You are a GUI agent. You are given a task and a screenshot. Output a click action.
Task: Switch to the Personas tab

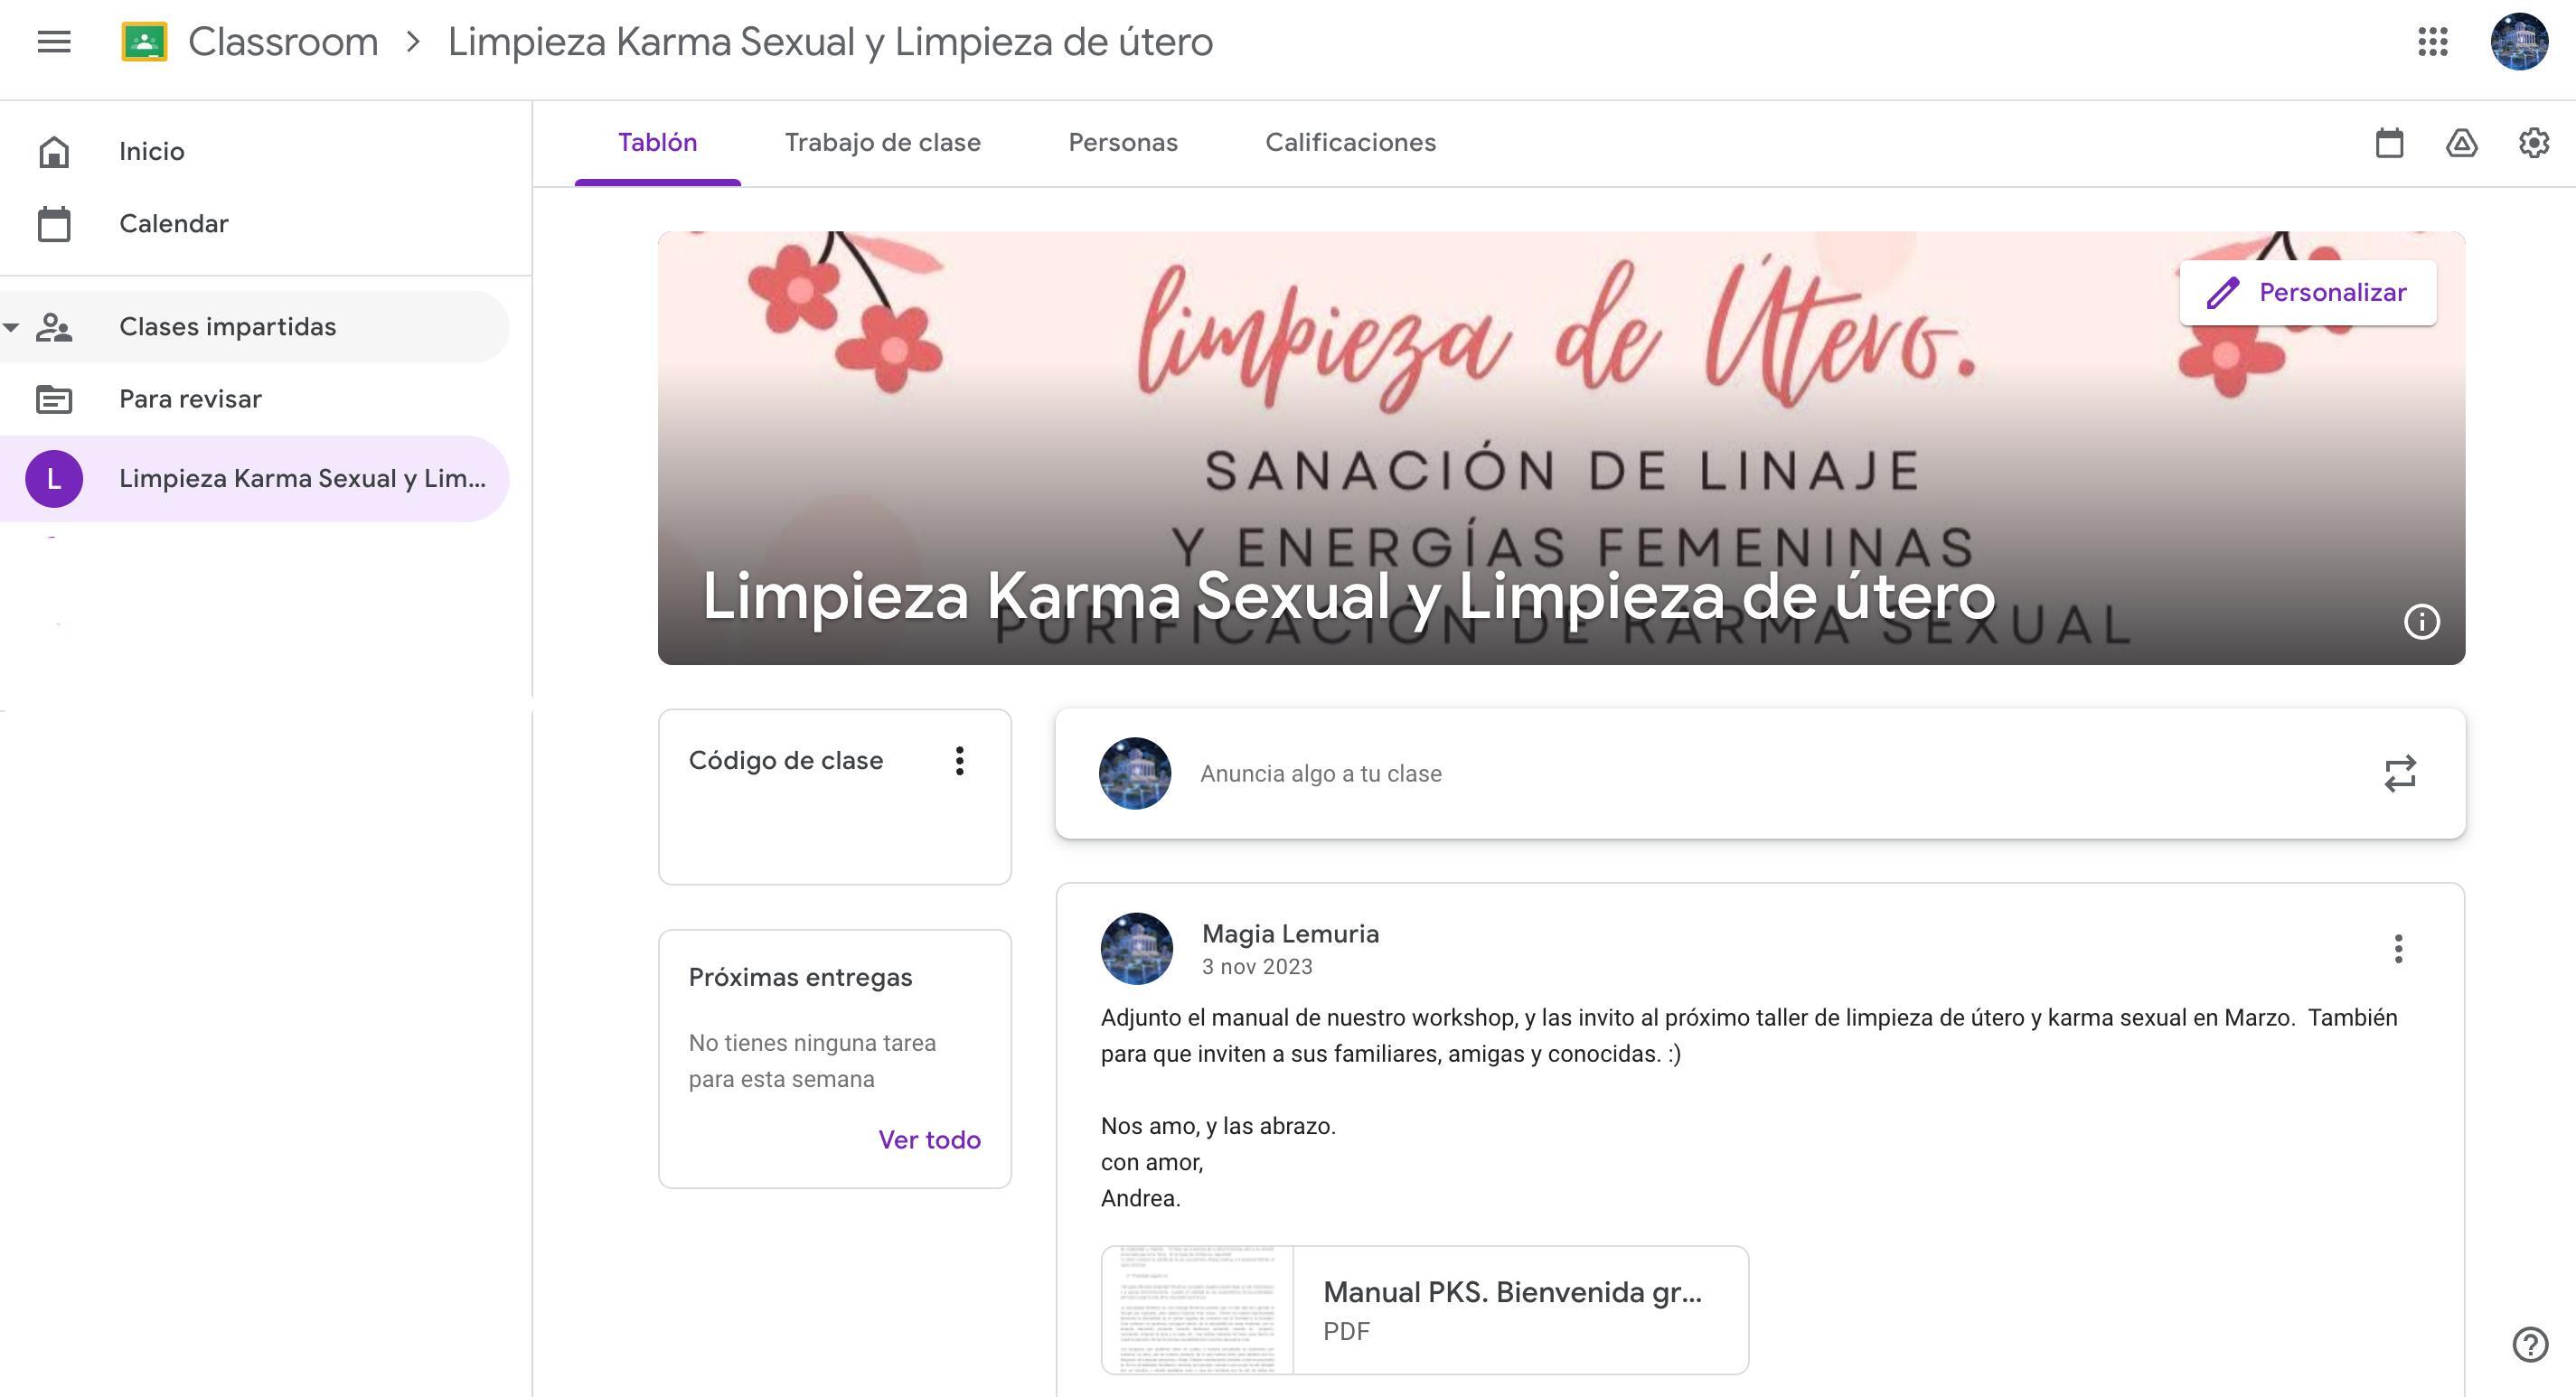click(x=1123, y=143)
